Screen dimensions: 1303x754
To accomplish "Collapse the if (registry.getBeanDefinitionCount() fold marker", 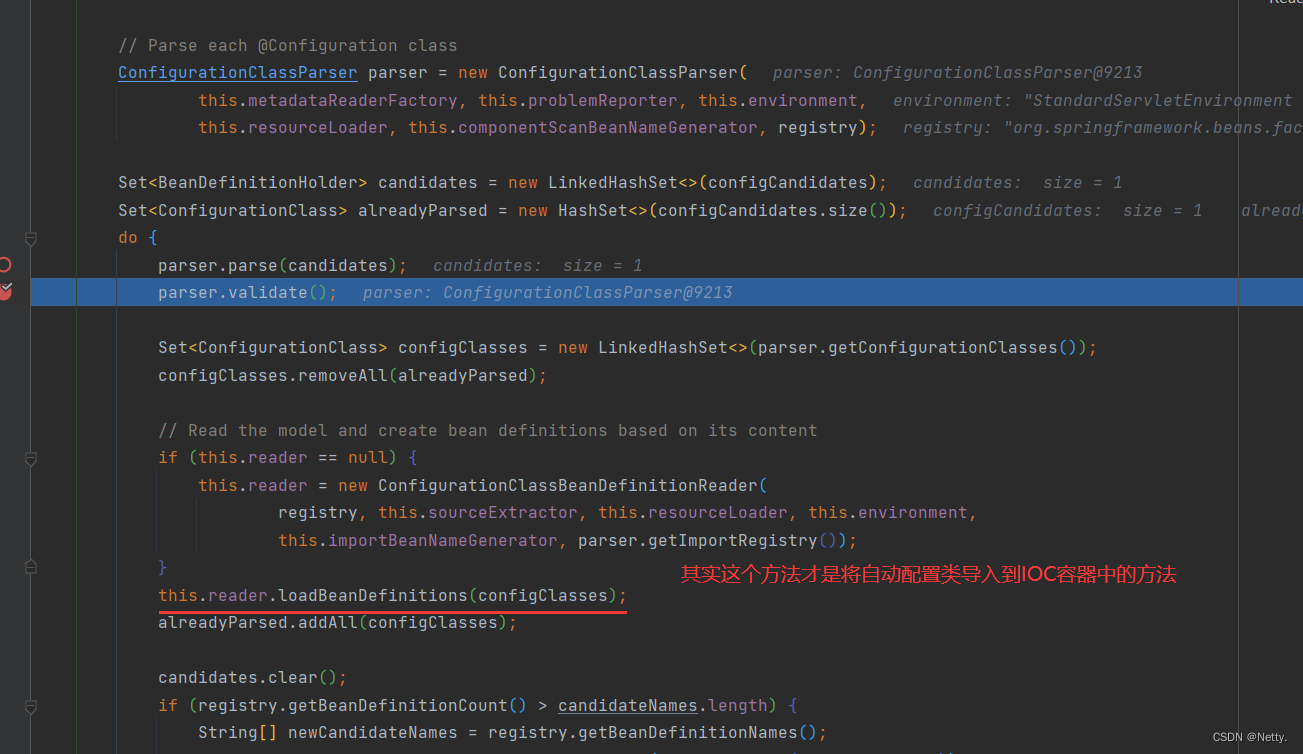I will pos(30,706).
